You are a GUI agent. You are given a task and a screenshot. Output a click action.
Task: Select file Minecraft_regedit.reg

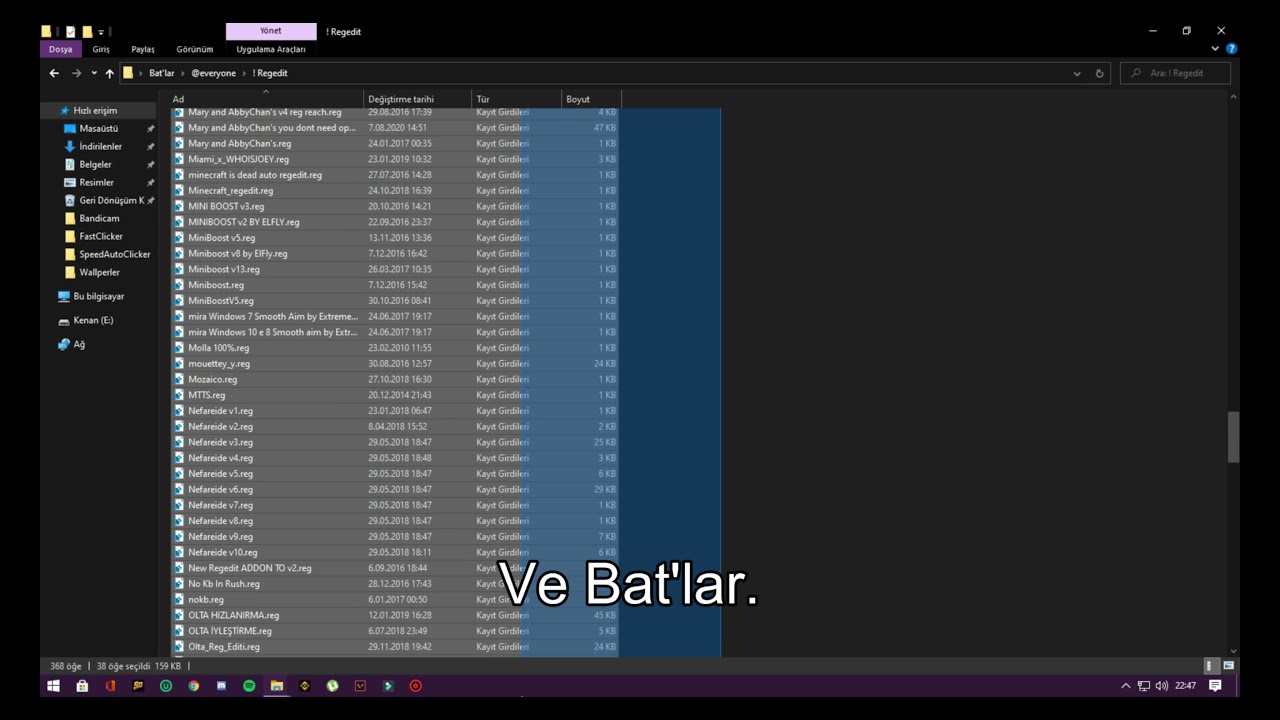pyautogui.click(x=230, y=191)
